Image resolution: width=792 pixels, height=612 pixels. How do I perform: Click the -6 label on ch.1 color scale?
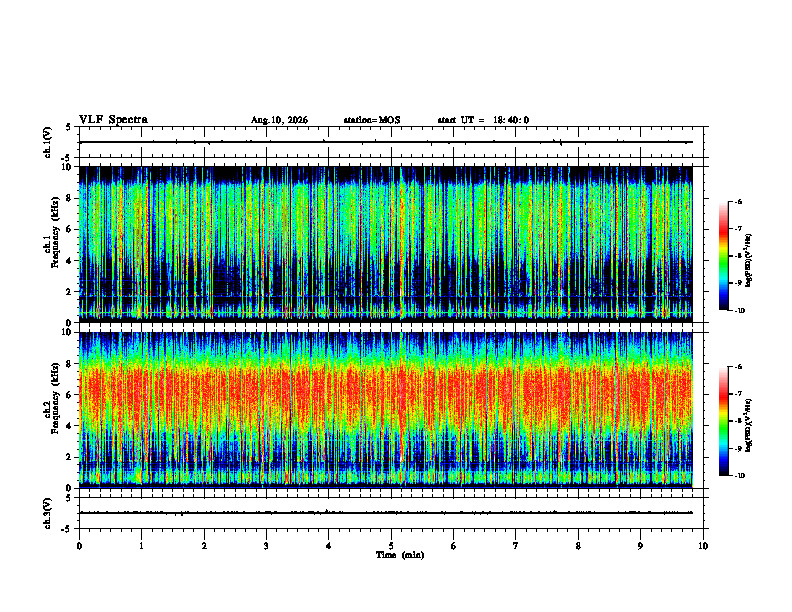[x=738, y=202]
